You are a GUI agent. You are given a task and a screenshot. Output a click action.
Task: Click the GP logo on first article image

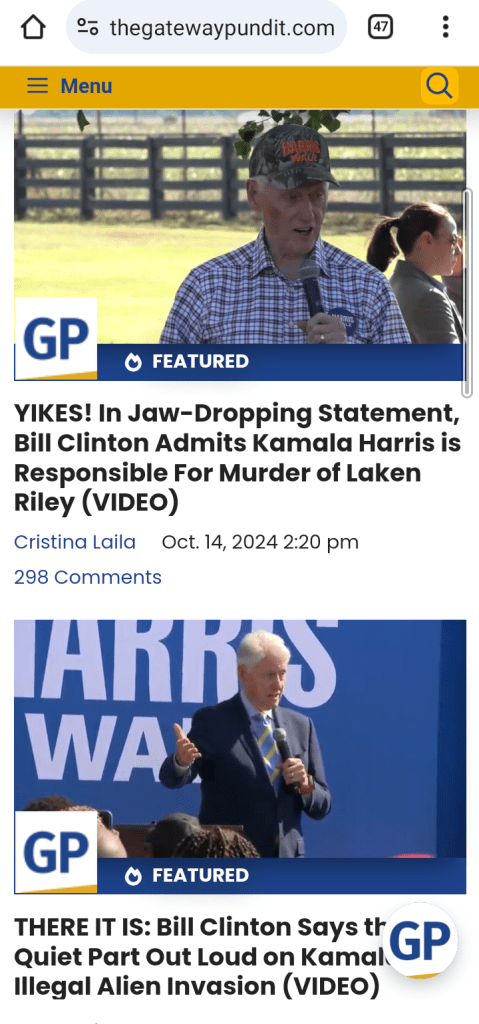[x=56, y=338]
